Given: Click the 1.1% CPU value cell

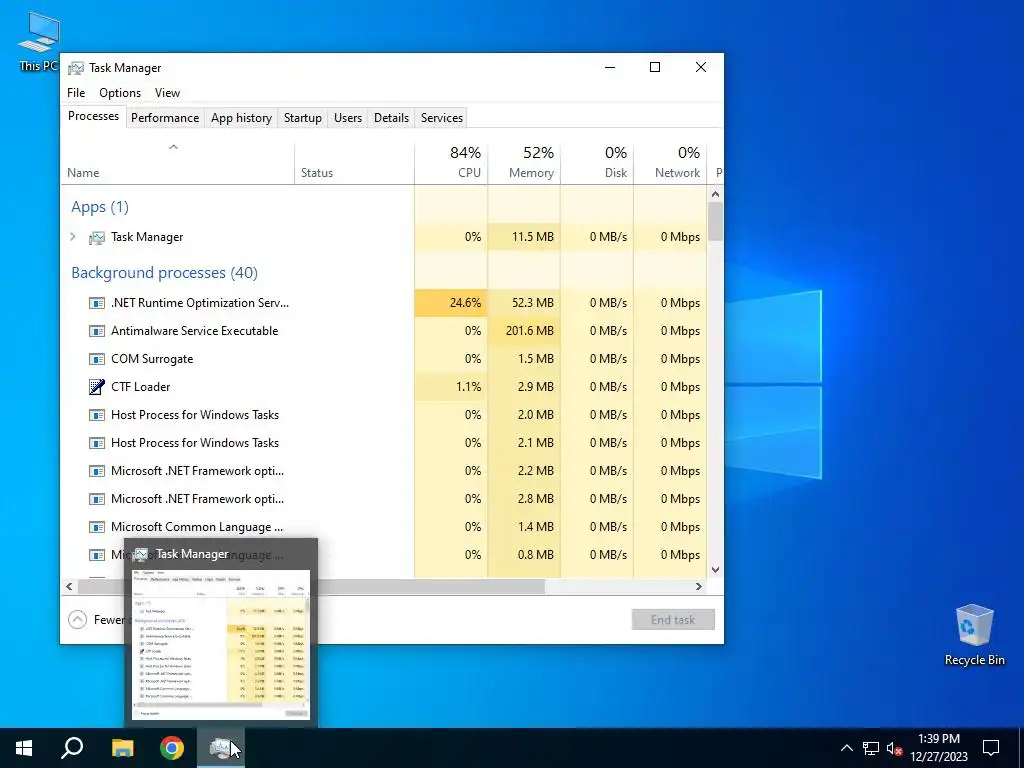Looking at the screenshot, I should [451, 387].
